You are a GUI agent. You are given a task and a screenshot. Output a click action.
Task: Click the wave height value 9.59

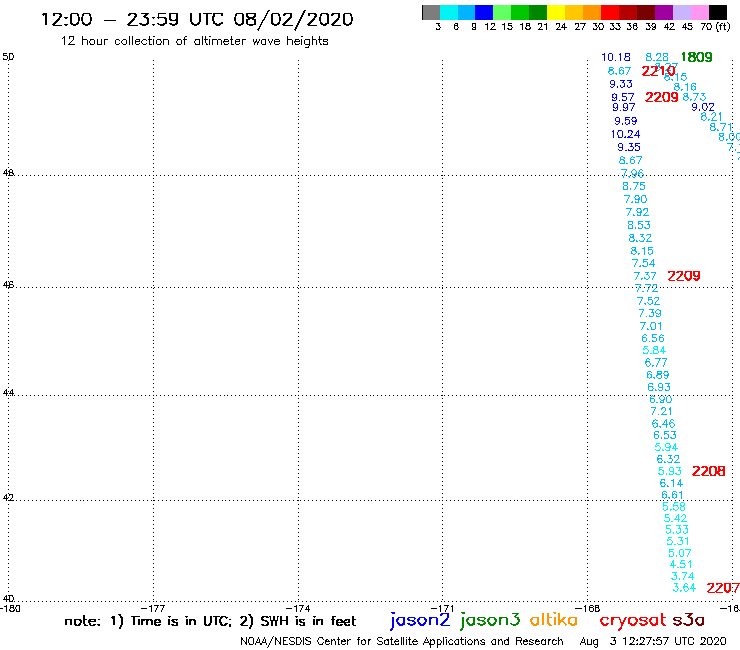626,121
